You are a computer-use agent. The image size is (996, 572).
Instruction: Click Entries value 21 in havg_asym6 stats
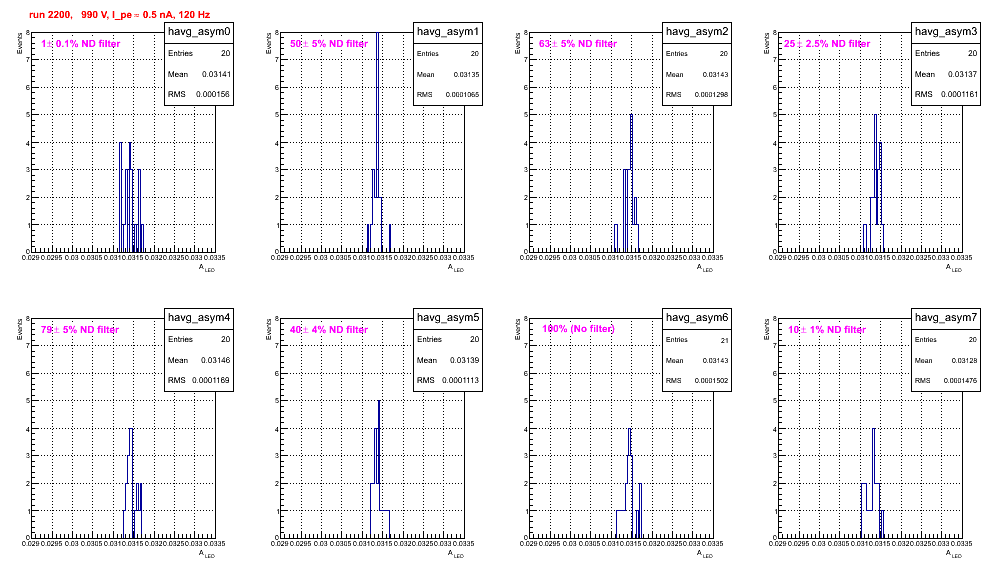[725, 341]
